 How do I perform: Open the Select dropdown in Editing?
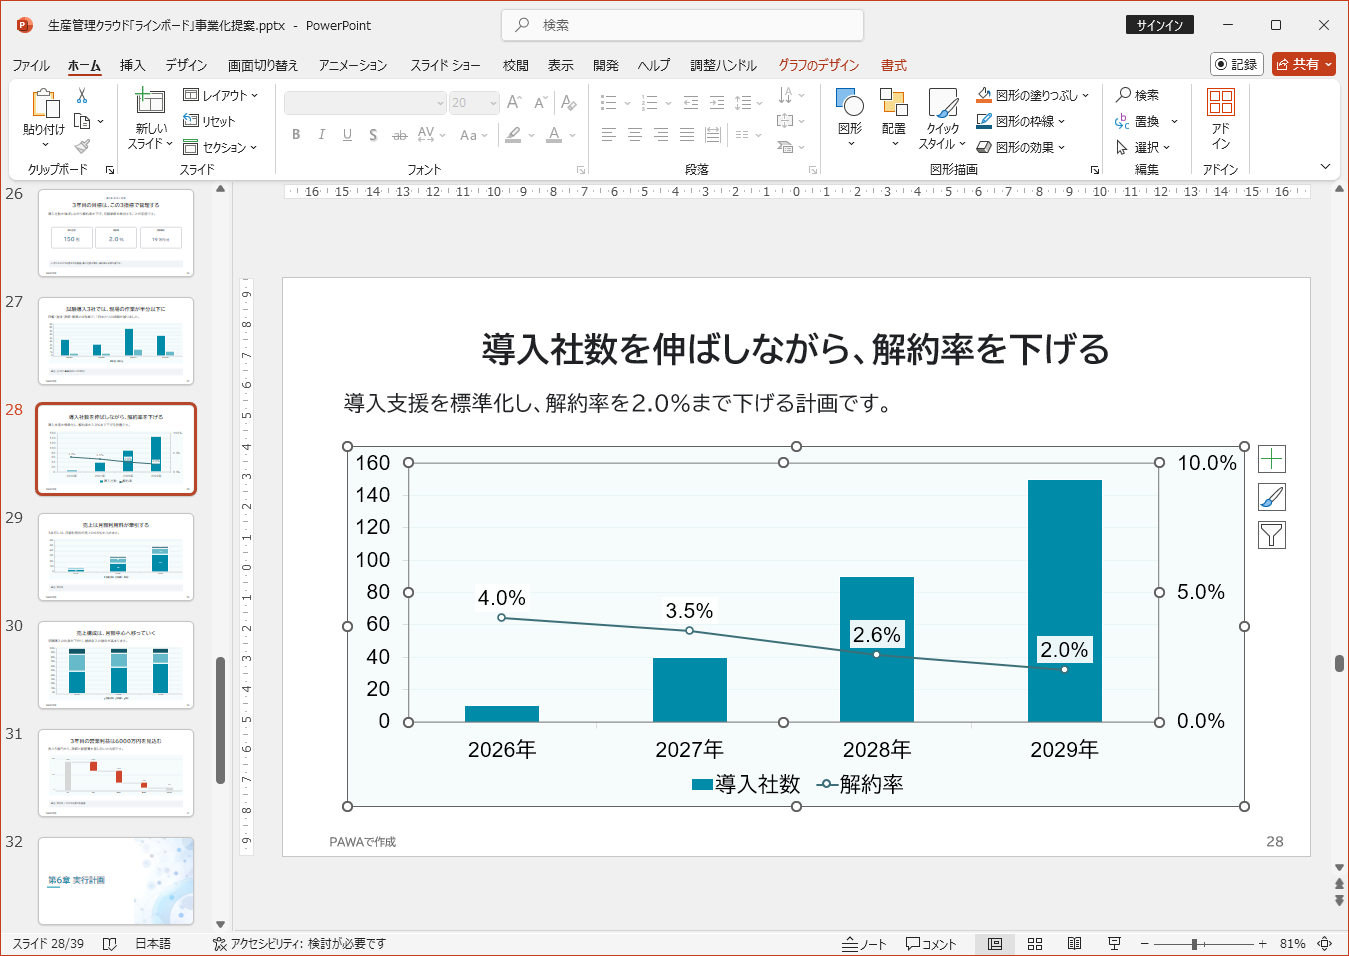tap(1142, 147)
